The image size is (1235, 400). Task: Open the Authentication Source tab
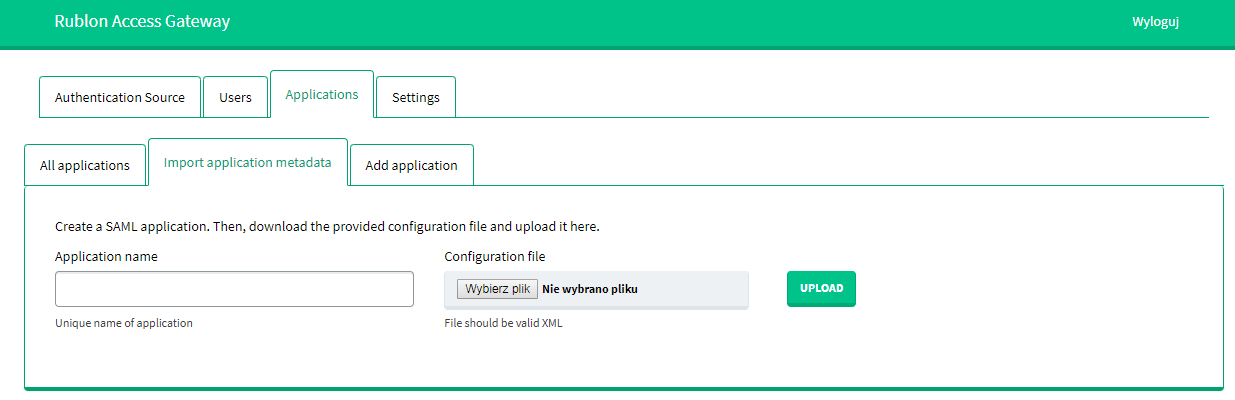tap(120, 97)
